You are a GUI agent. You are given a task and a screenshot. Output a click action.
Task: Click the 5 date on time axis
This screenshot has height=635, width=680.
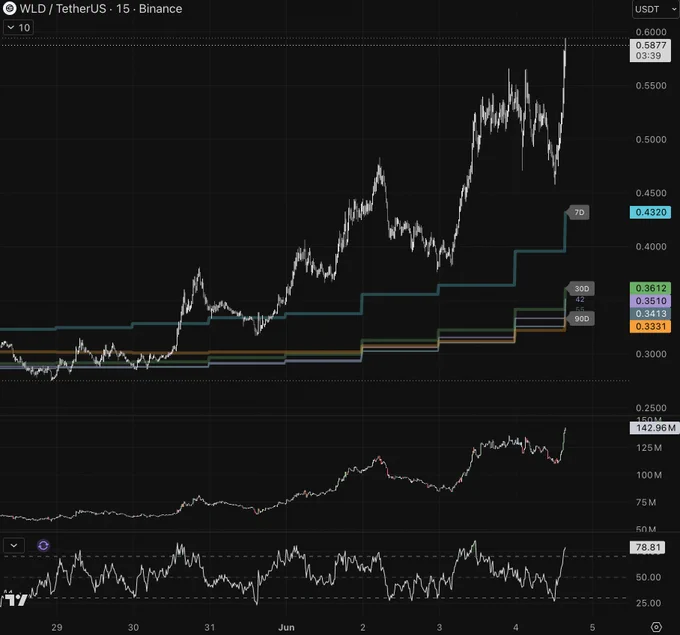pyautogui.click(x=592, y=627)
